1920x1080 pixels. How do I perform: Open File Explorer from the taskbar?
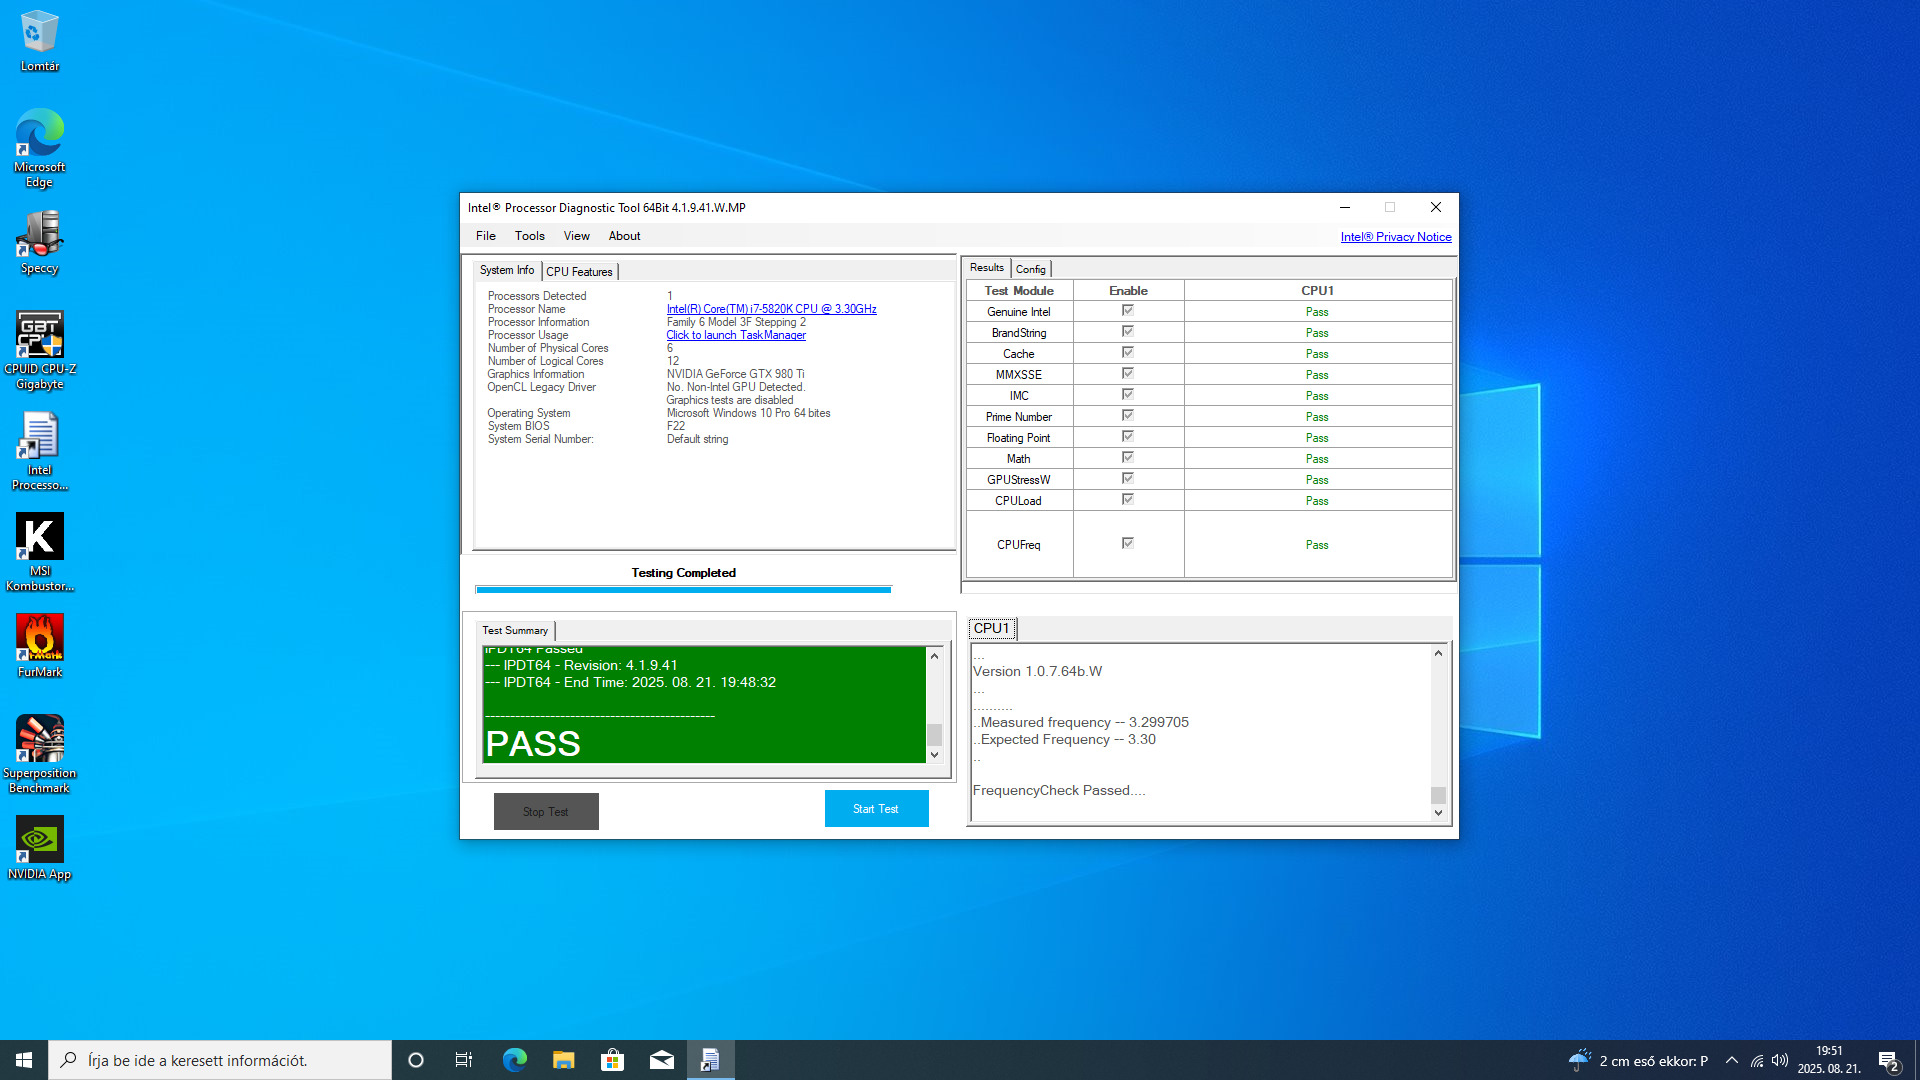(563, 1060)
